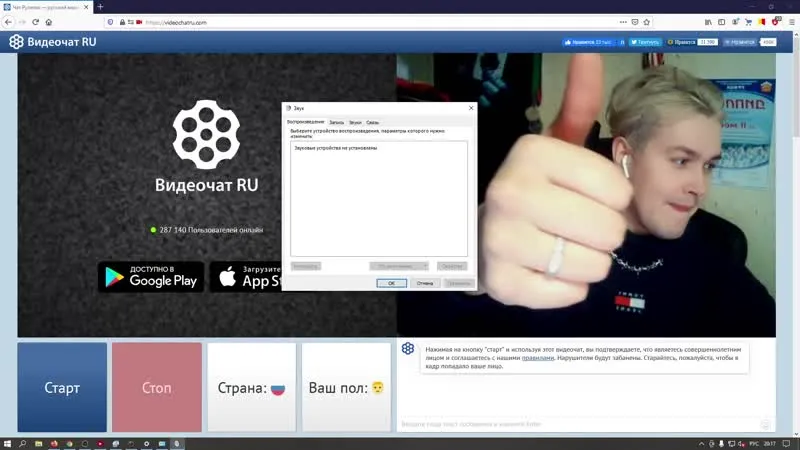Screen dimensions: 800x450
Task: Click the chat message input field
Action: click(579, 424)
